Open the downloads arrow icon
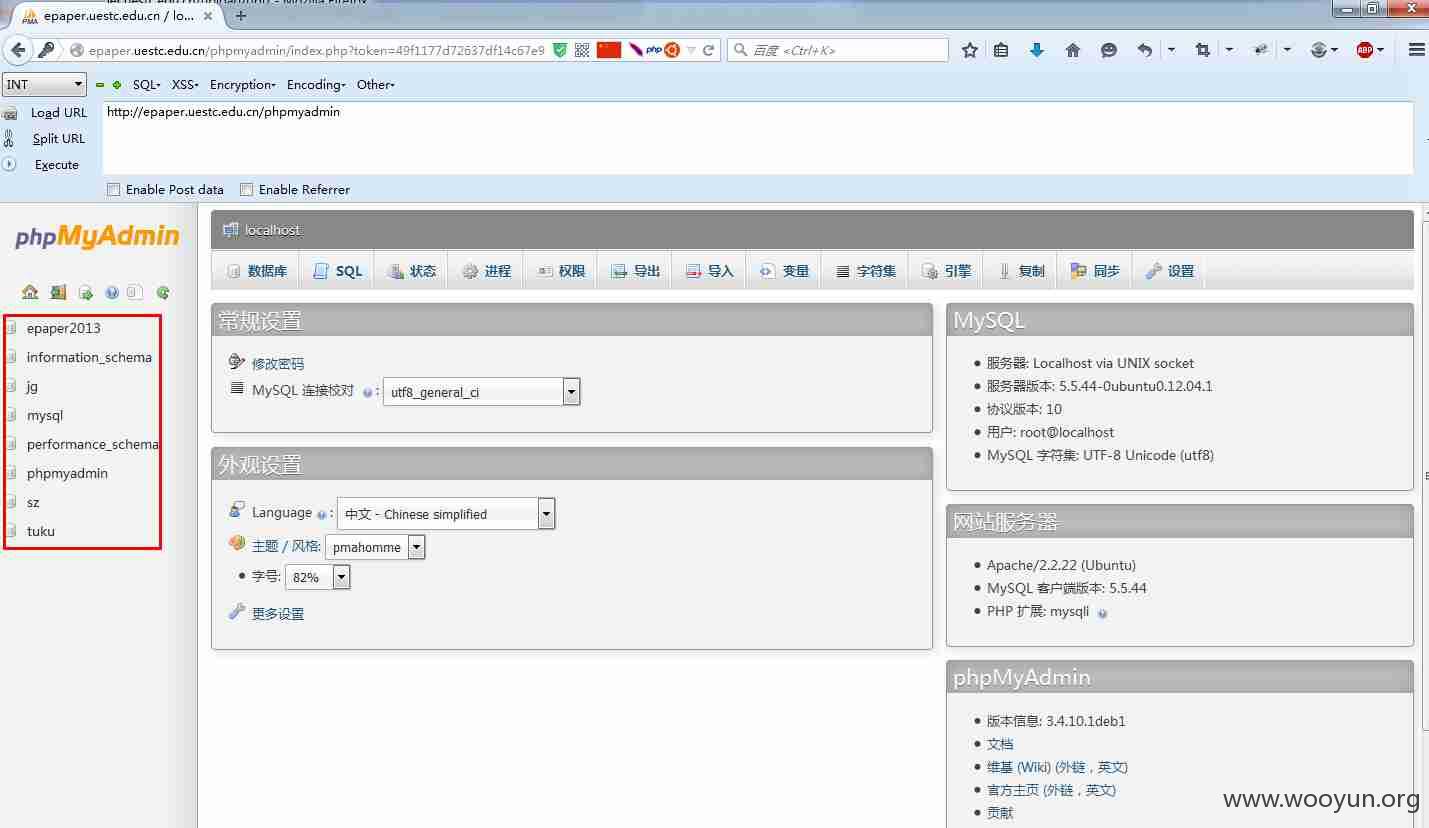This screenshot has height=828, width=1429. (1037, 50)
